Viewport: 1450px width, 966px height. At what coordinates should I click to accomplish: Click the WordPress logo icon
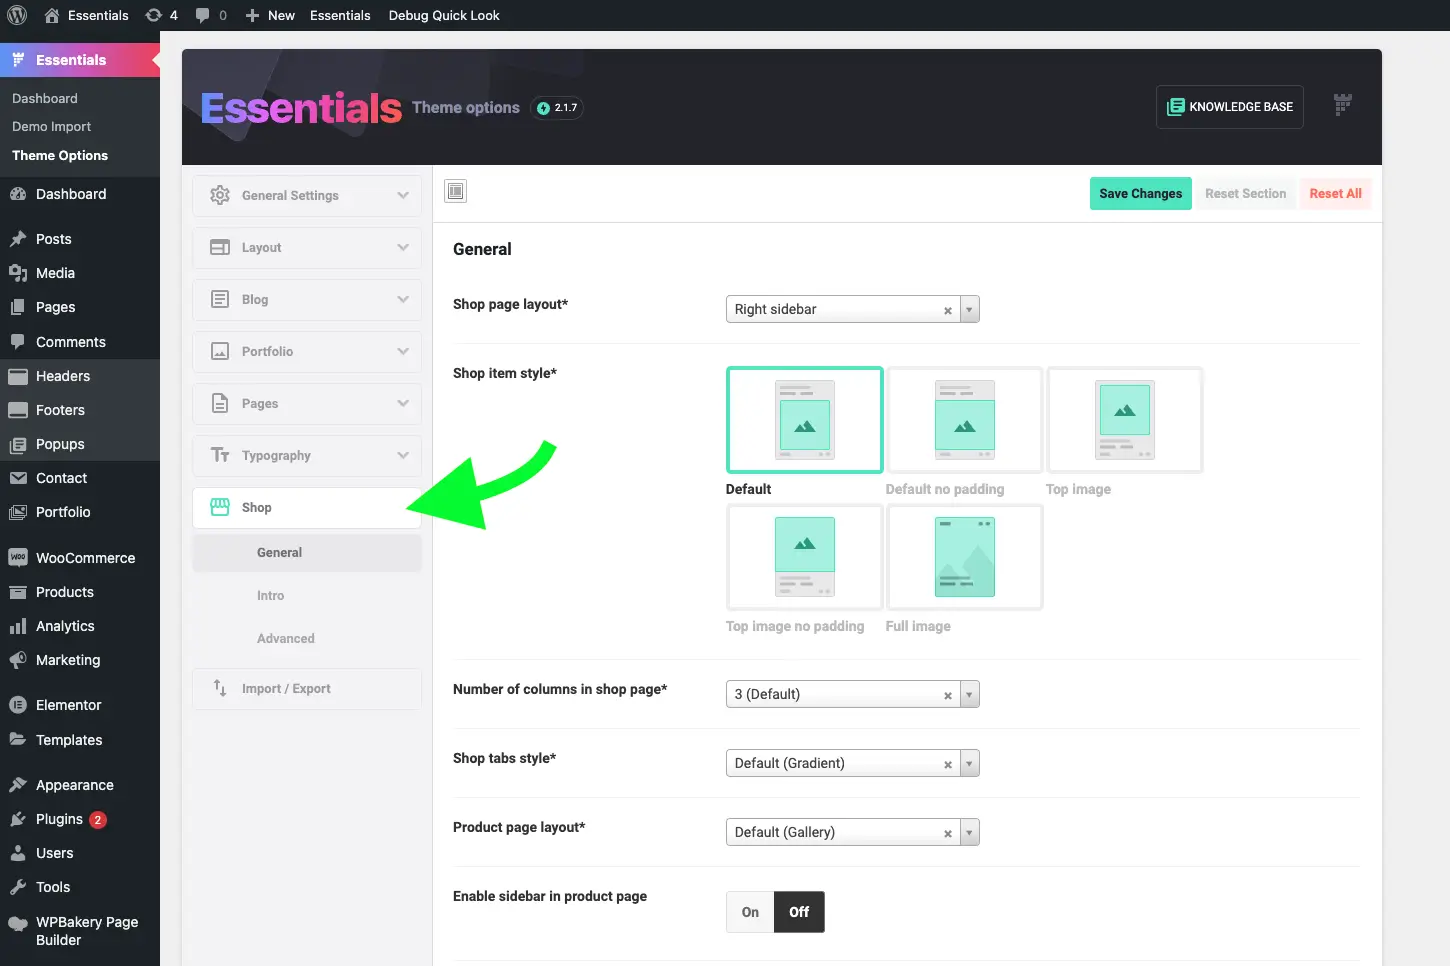point(17,15)
